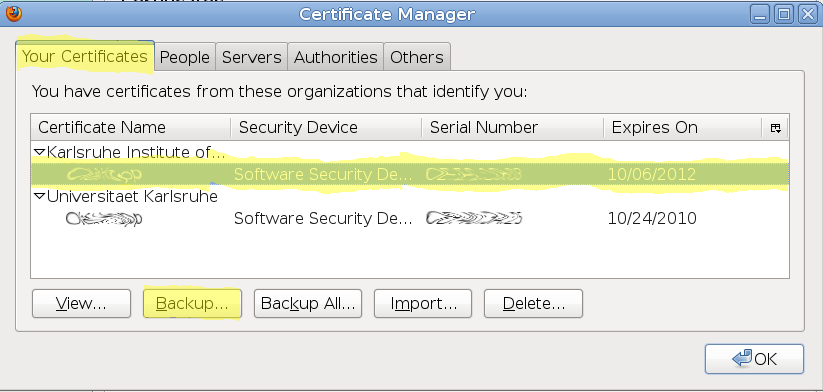The width and height of the screenshot is (823, 392).
Task: Switch to the People tab
Action: coord(185,57)
